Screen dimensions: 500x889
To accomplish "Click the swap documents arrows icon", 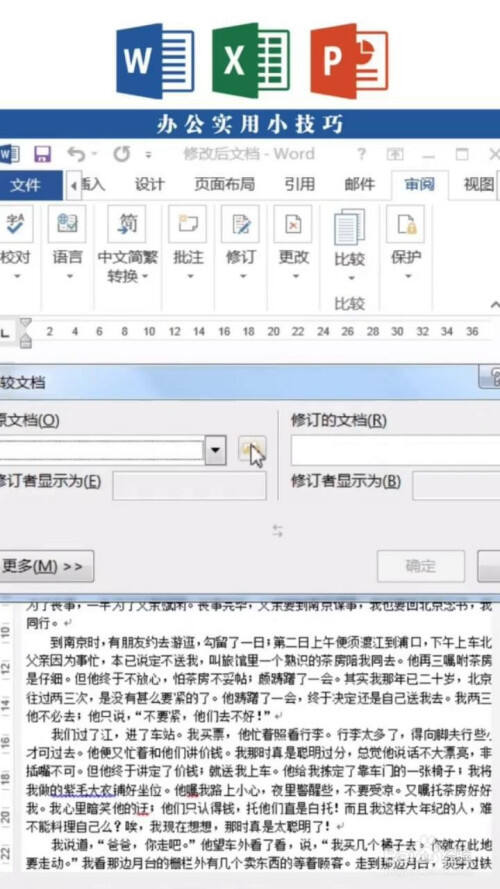I will pos(278,531).
